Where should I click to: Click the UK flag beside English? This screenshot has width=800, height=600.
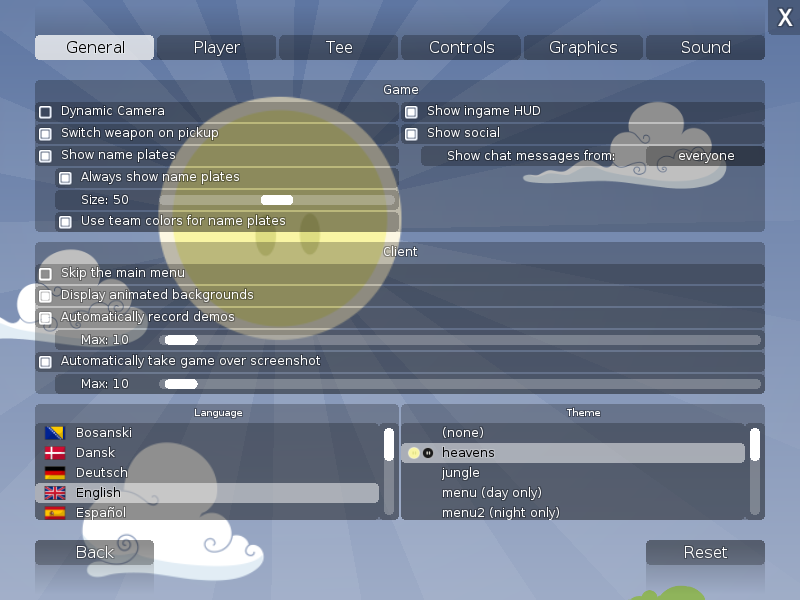point(55,493)
